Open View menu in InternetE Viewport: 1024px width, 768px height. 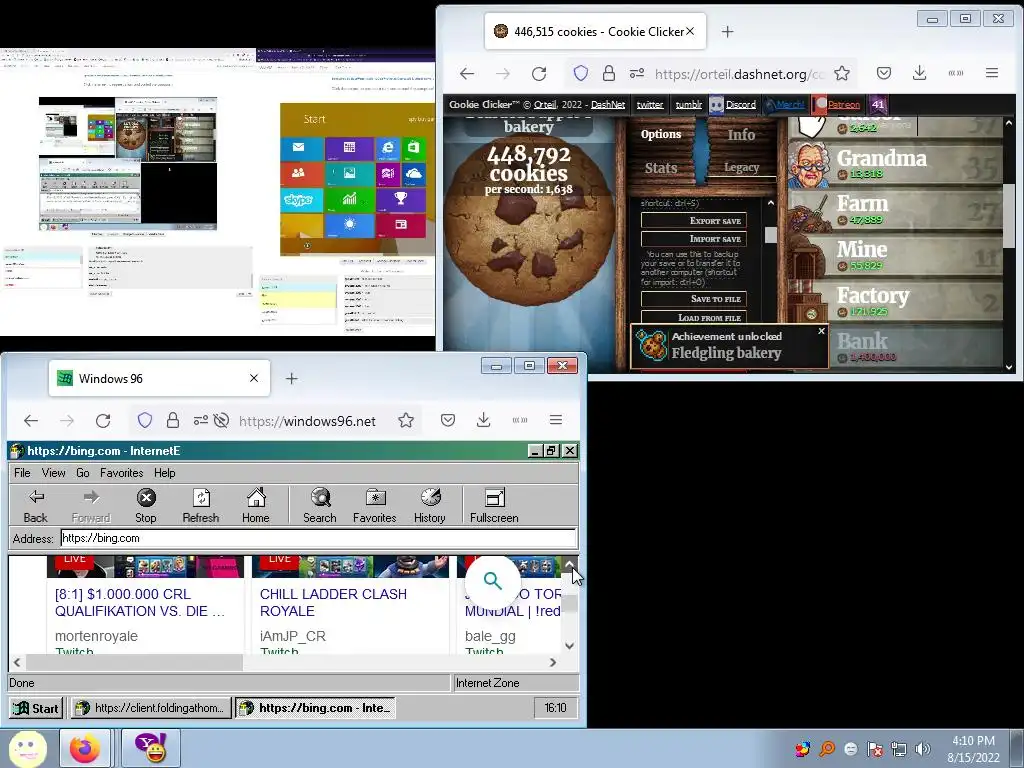coord(53,473)
